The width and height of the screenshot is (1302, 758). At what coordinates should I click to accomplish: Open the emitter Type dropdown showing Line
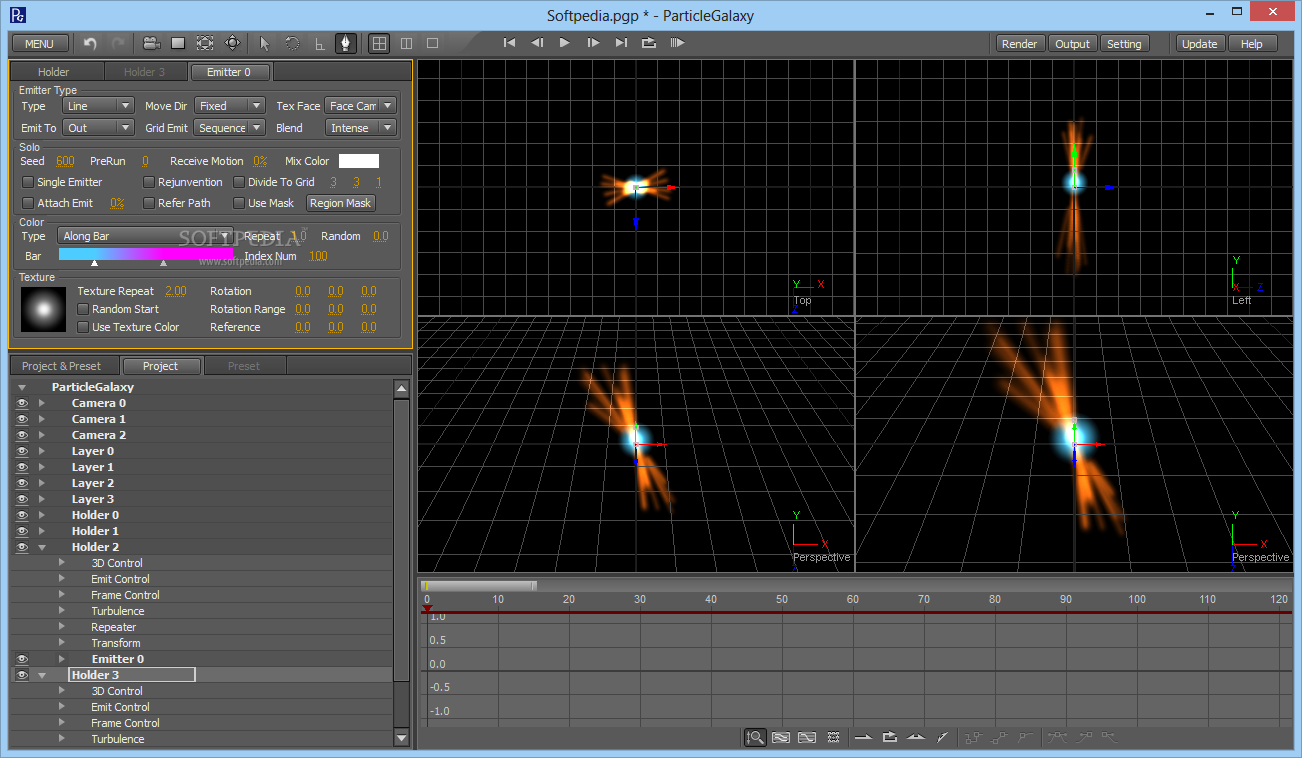pos(98,106)
